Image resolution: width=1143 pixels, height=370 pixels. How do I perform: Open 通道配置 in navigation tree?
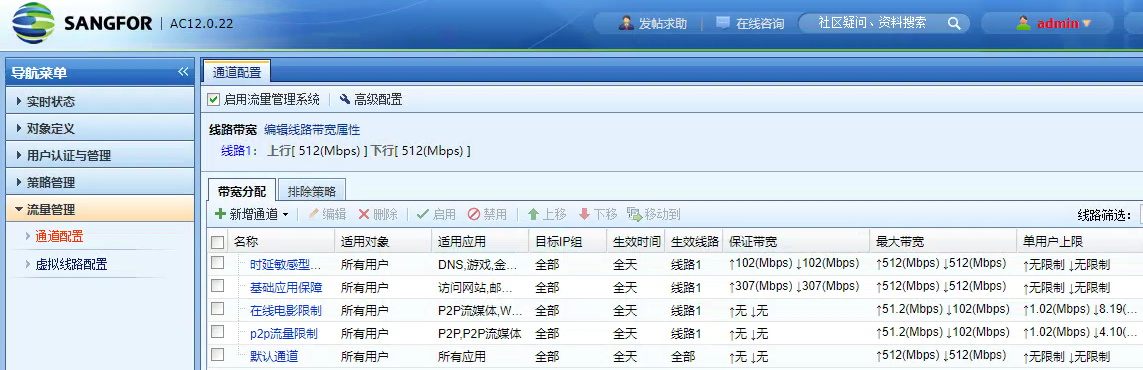pyautogui.click(x=59, y=236)
